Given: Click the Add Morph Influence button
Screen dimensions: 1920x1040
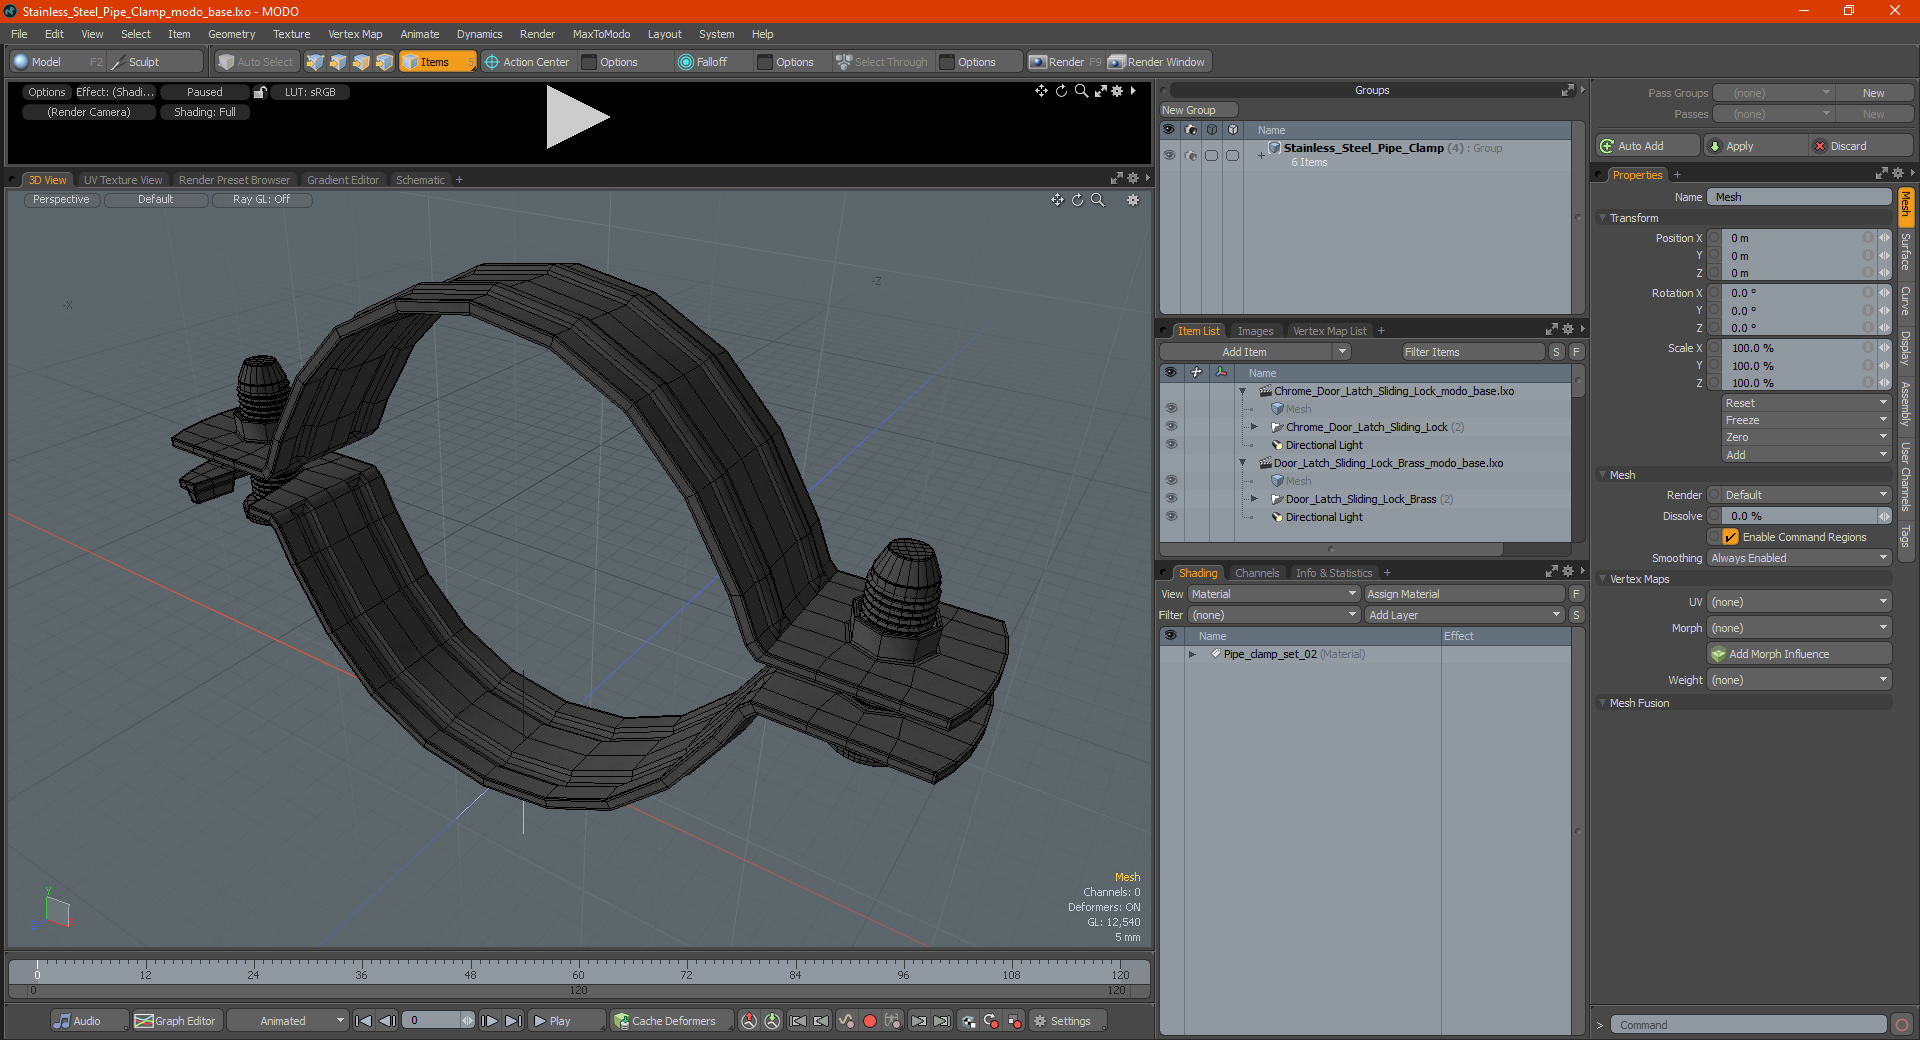Looking at the screenshot, I should pos(1799,654).
